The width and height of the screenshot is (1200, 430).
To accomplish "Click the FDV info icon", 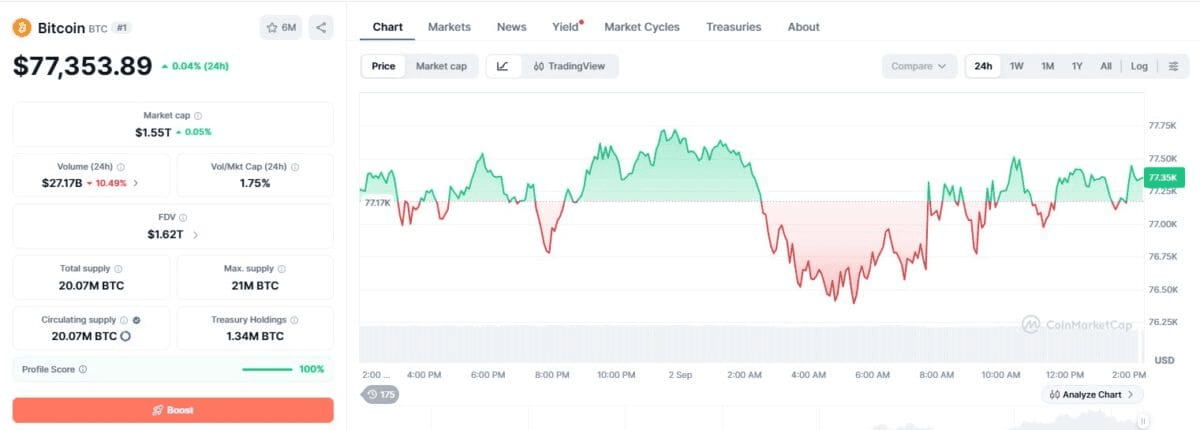I will (183, 217).
